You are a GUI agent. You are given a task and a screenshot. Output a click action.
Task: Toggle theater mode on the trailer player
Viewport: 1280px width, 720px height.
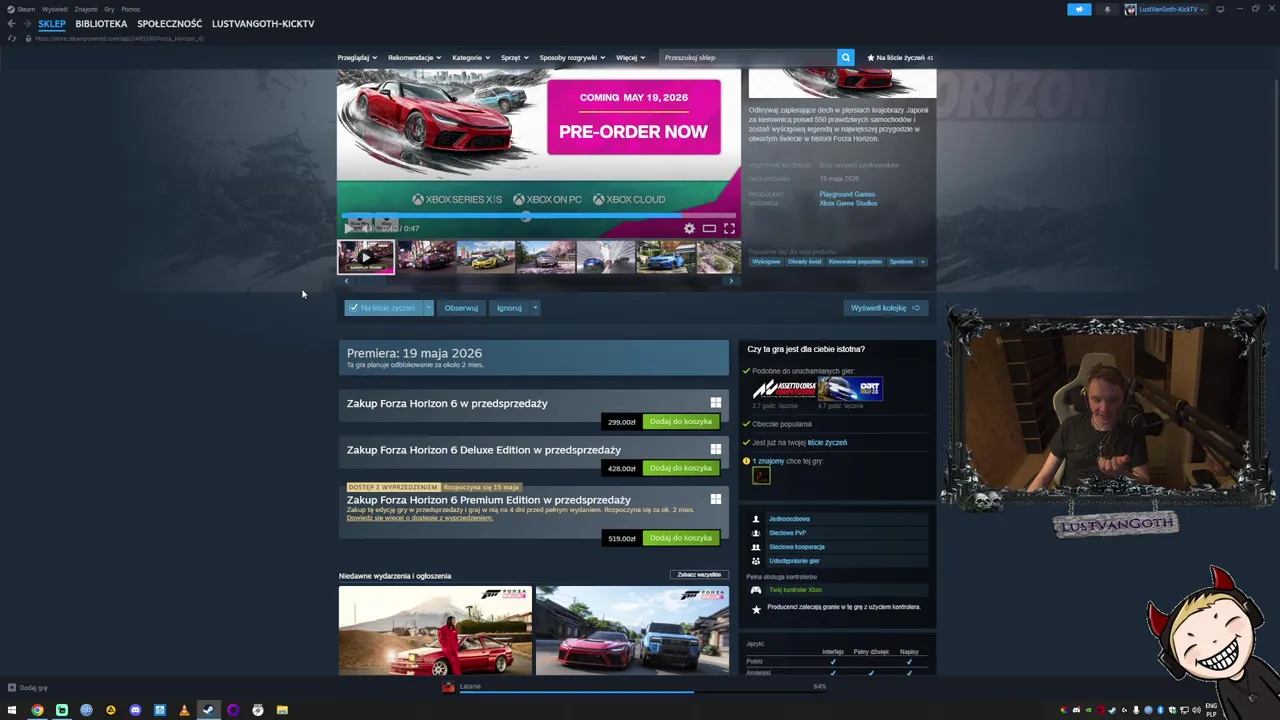(709, 228)
